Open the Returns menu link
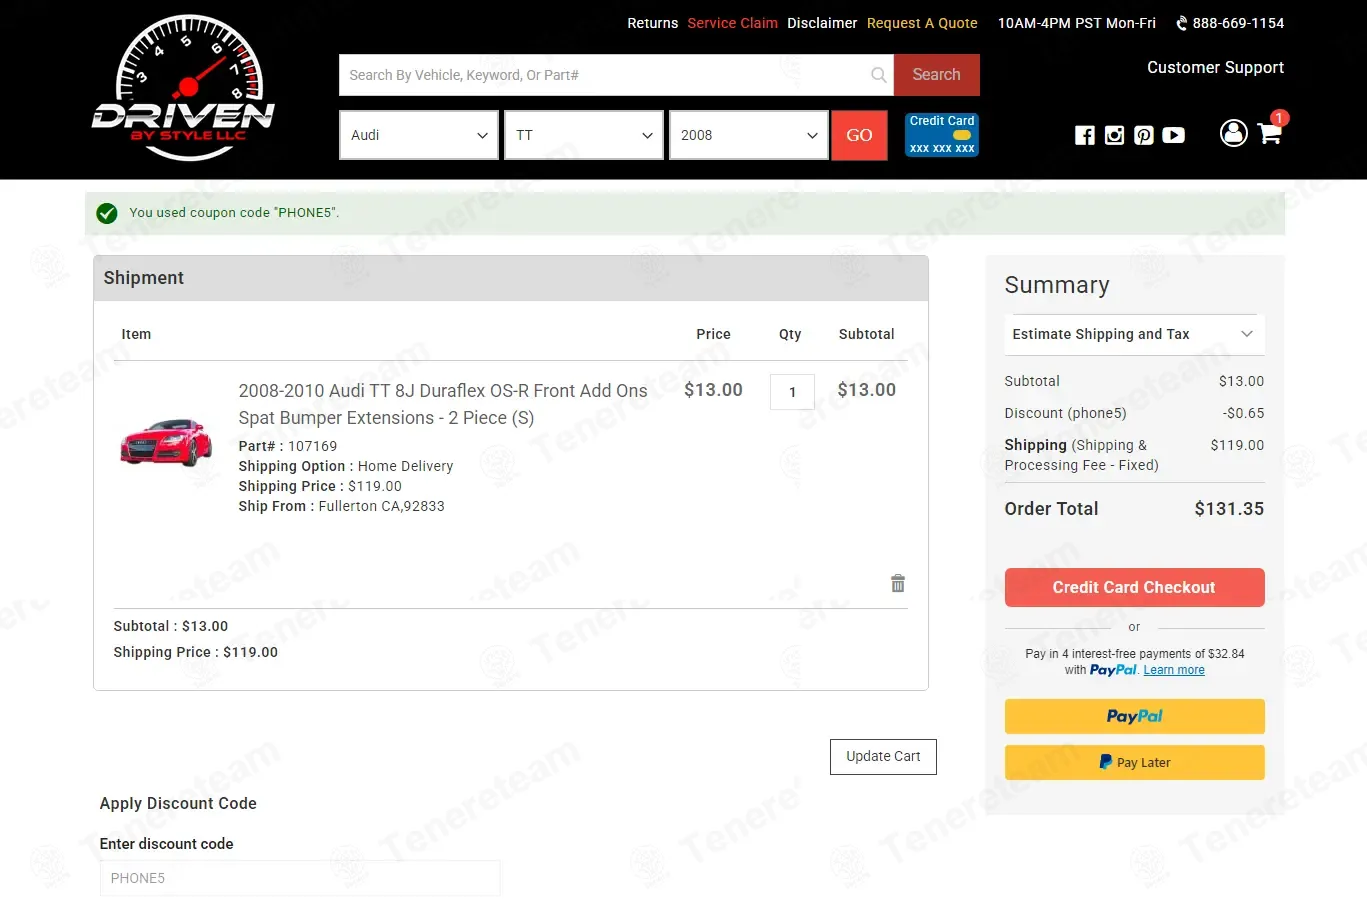The width and height of the screenshot is (1367, 907). pyautogui.click(x=653, y=23)
